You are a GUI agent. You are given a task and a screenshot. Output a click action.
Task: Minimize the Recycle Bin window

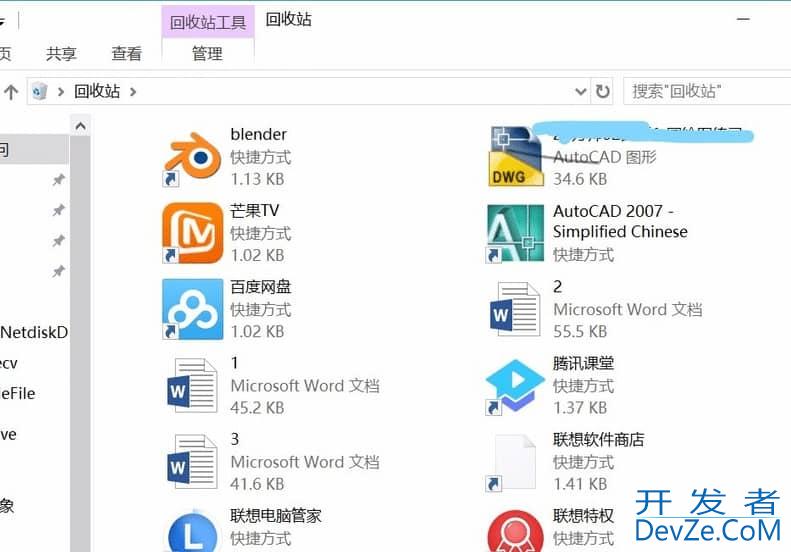(743, 19)
